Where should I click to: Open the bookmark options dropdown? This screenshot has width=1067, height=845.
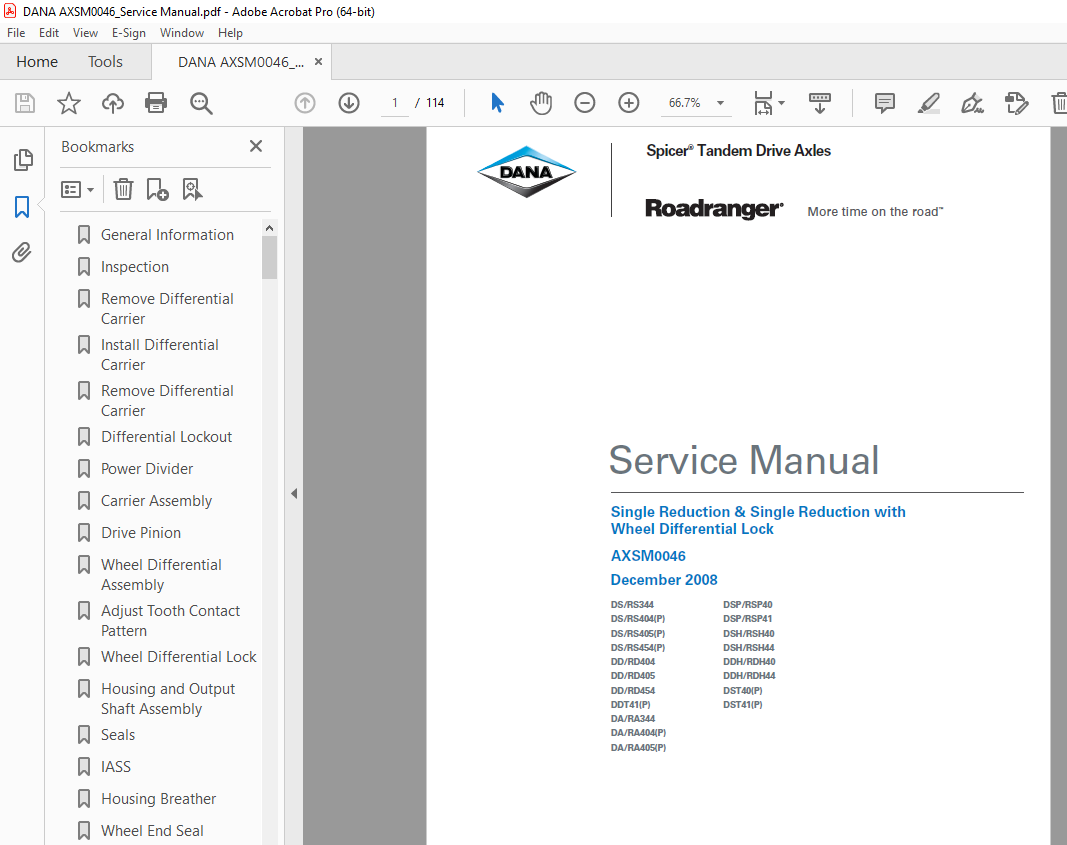(77, 189)
